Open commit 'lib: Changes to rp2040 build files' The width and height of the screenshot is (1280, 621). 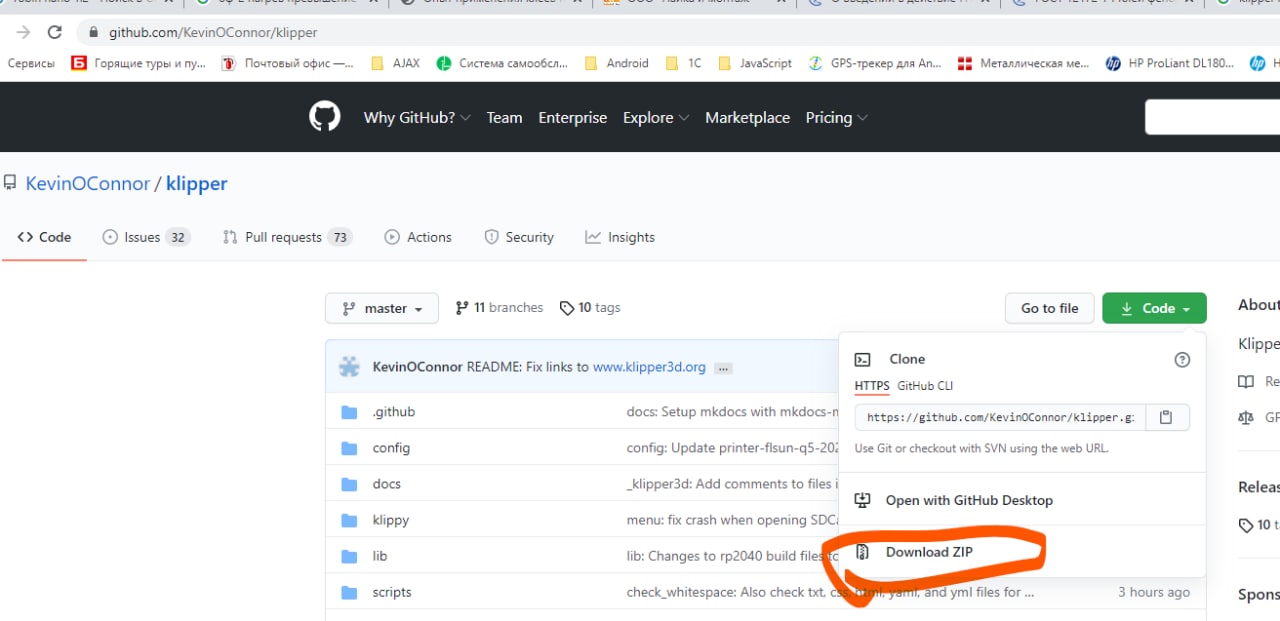click(730, 556)
